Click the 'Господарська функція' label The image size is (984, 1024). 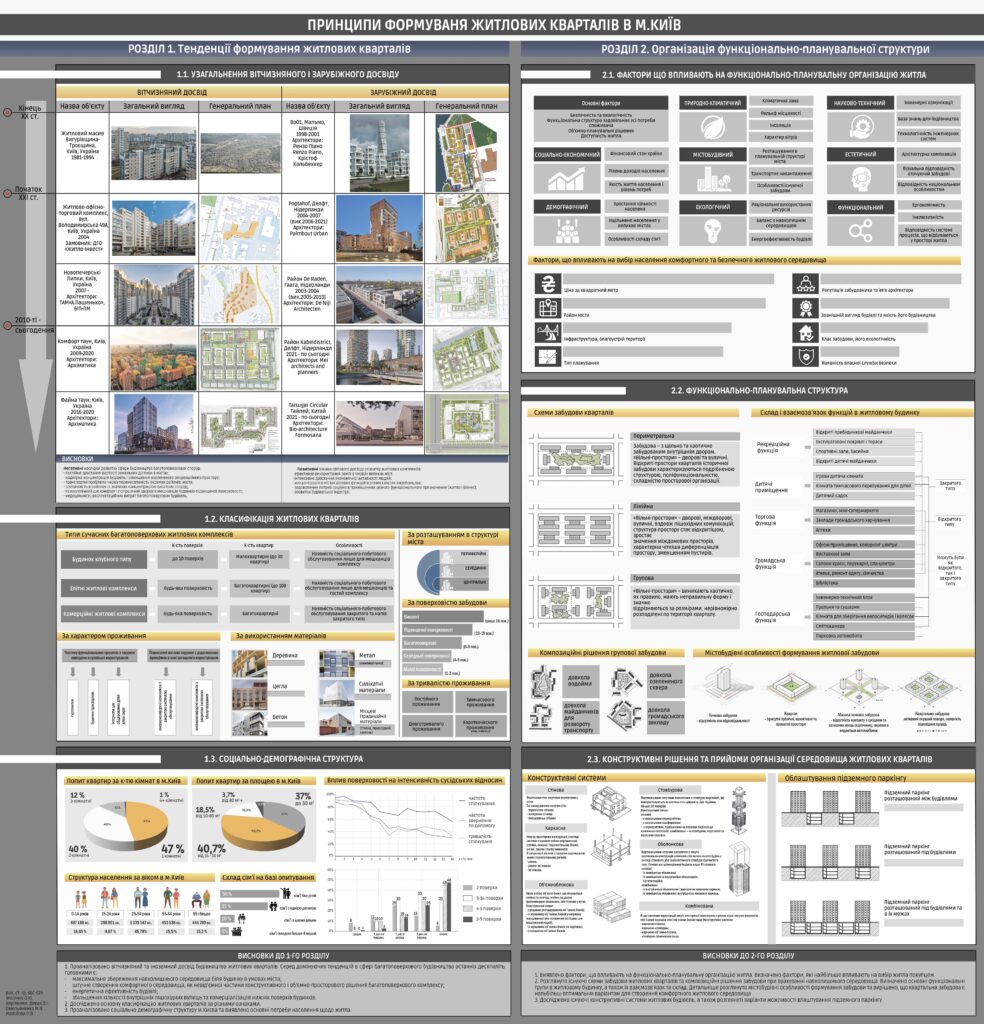(x=773, y=616)
